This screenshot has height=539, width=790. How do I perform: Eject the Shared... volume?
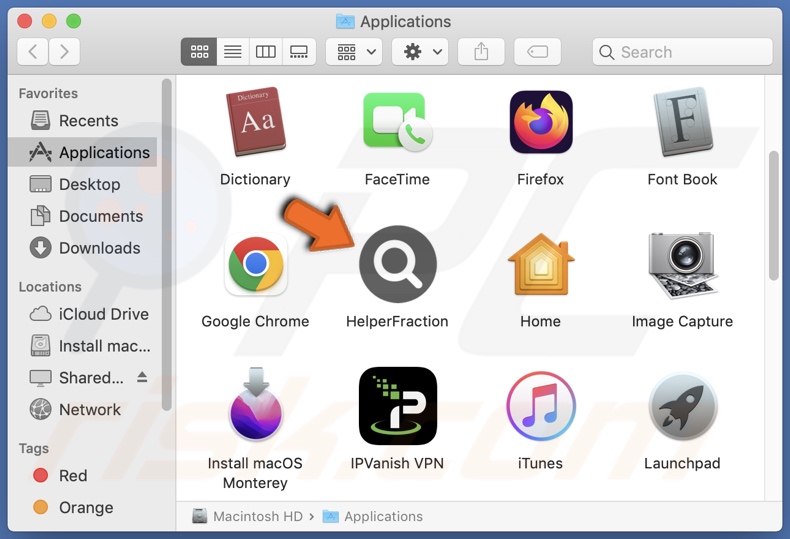(x=142, y=377)
